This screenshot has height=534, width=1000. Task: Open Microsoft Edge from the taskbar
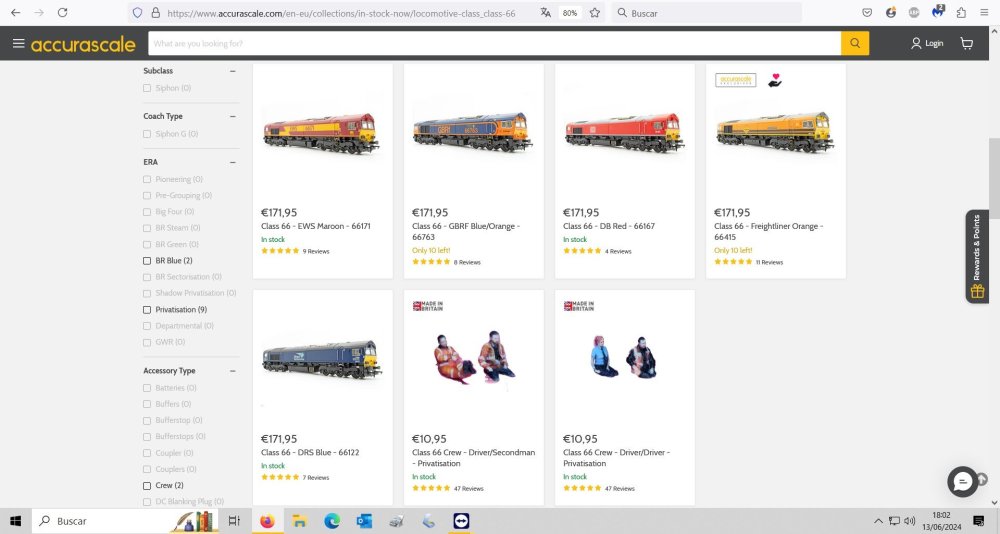point(332,521)
